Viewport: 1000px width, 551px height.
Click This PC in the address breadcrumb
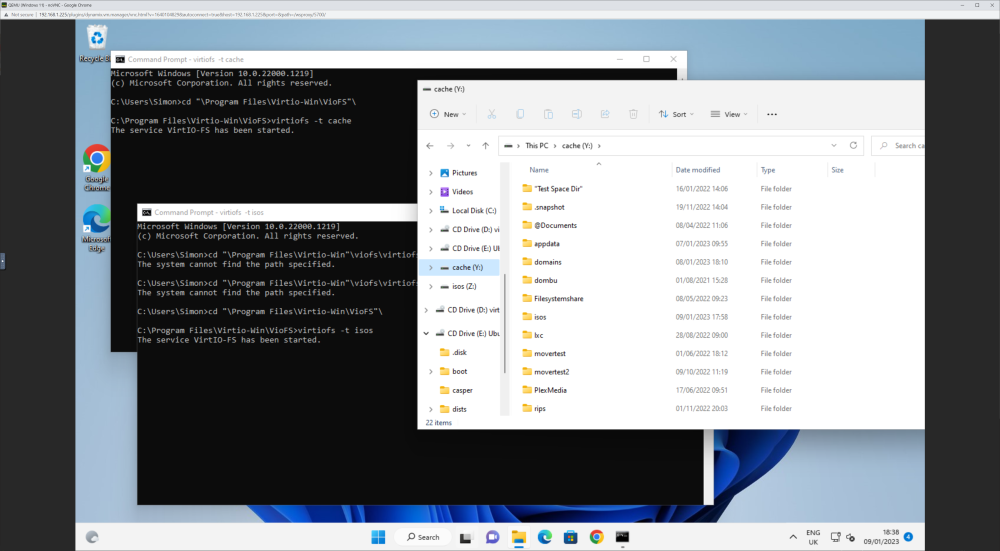(536, 145)
